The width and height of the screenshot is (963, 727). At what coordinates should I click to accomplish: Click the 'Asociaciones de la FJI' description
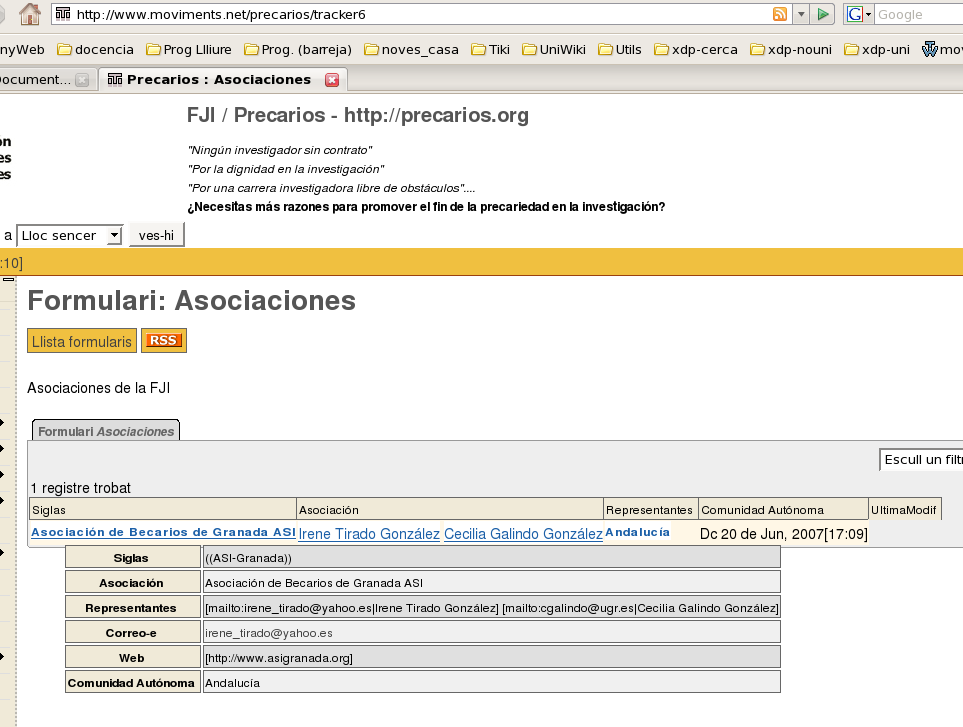[x=98, y=388]
